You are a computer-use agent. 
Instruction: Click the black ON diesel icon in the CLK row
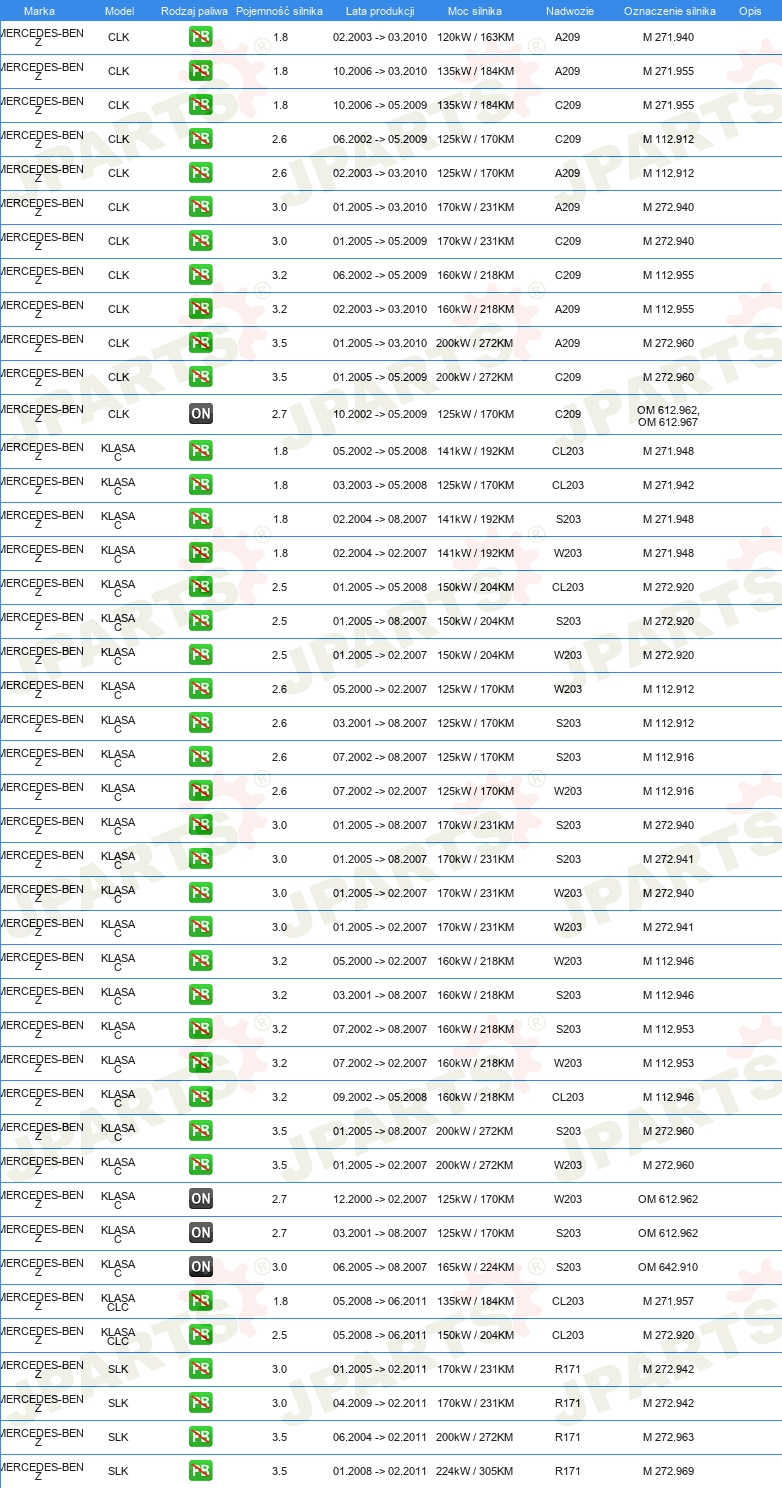click(201, 414)
